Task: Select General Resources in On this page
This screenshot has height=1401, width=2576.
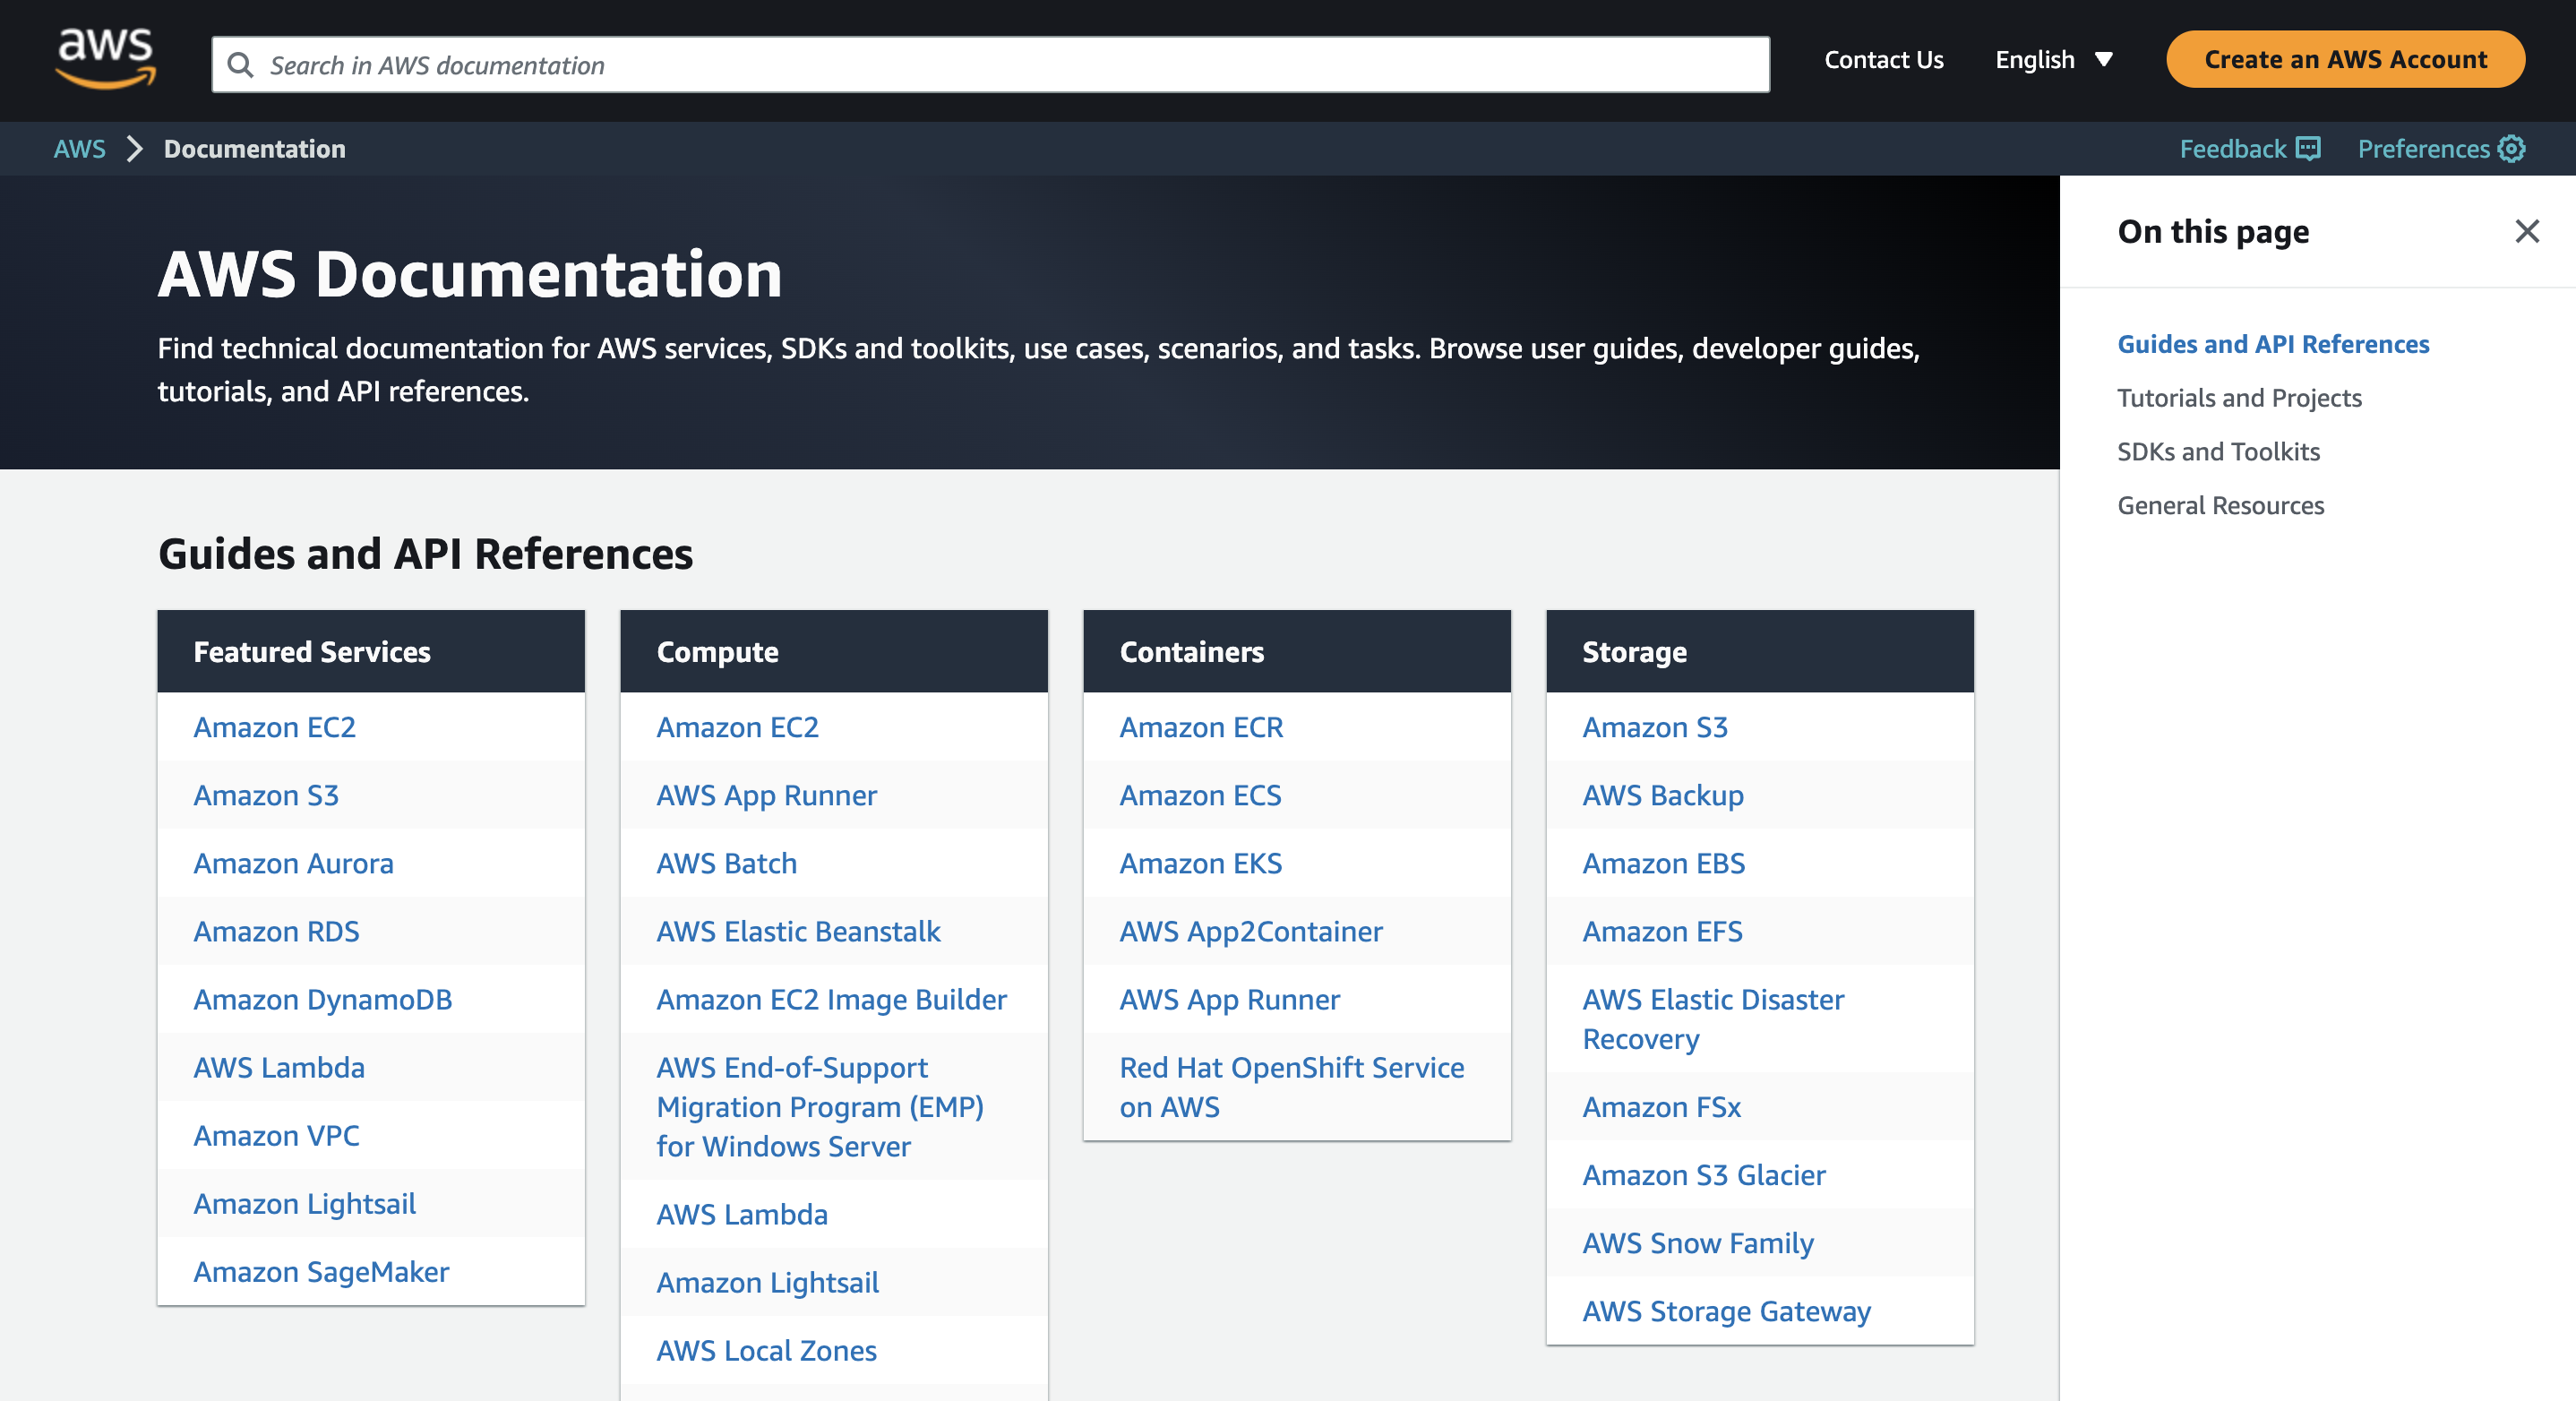Action: click(2220, 506)
